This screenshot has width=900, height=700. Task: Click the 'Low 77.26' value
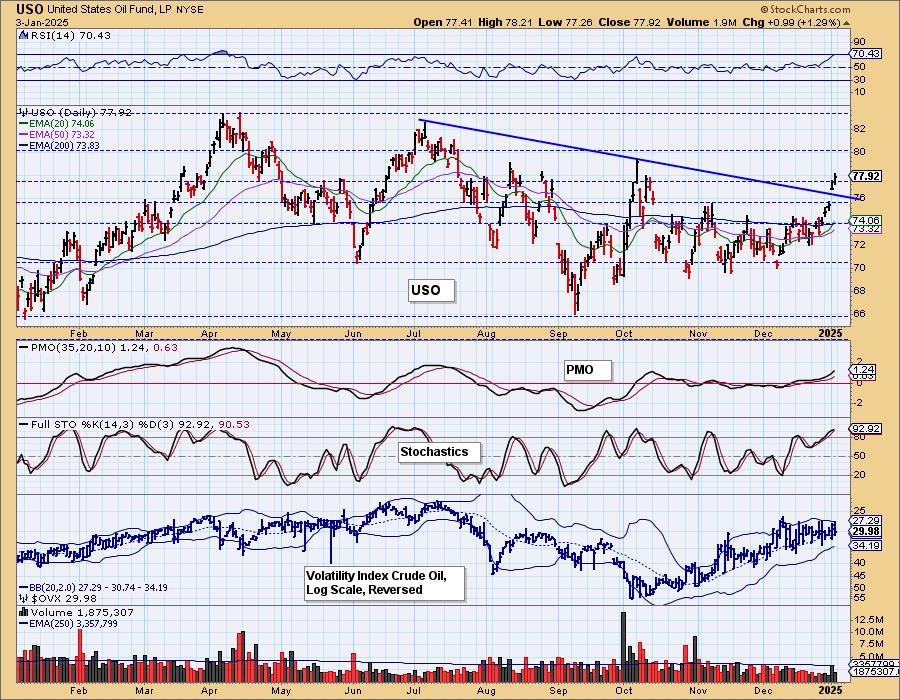click(567, 22)
